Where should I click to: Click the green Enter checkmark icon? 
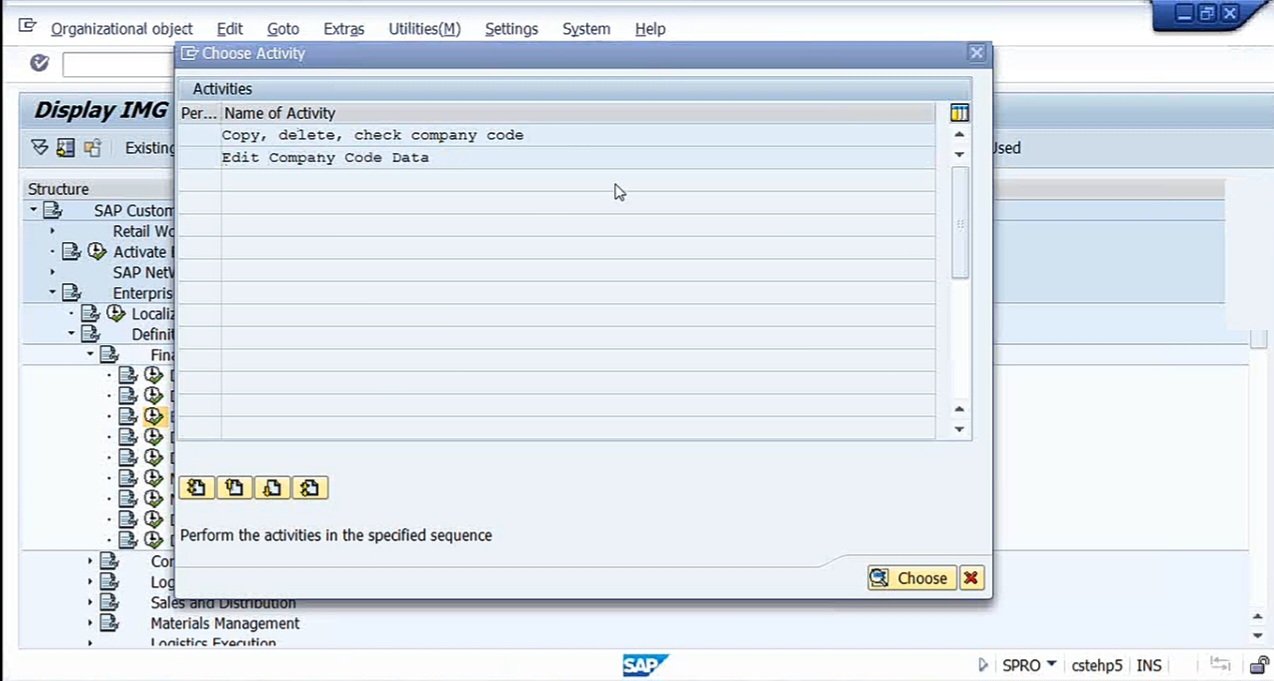(39, 63)
